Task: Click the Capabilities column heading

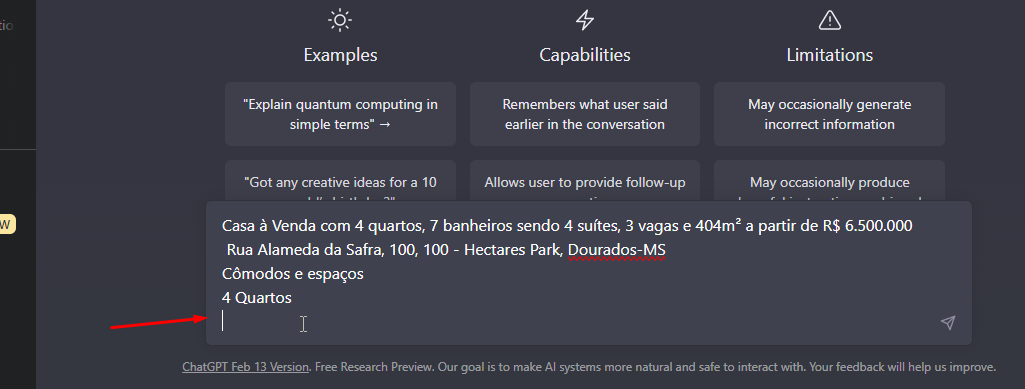Action: tap(584, 55)
